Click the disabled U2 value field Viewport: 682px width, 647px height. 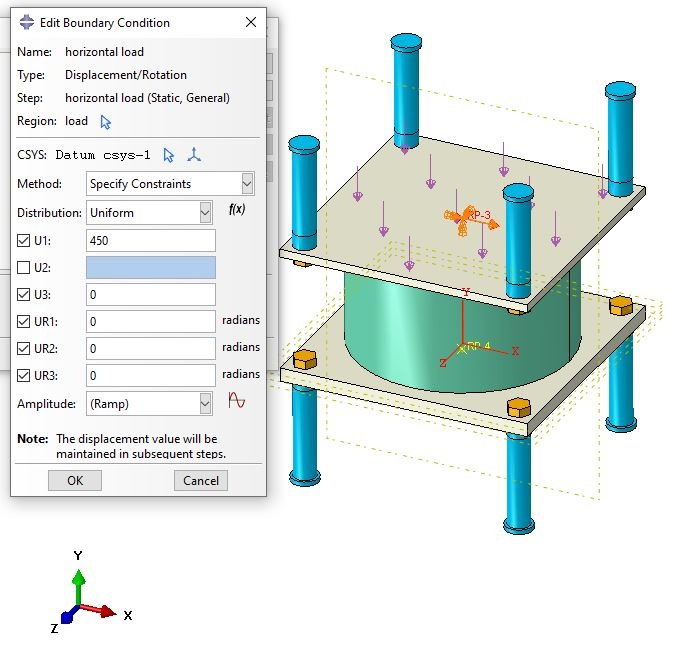tap(151, 267)
